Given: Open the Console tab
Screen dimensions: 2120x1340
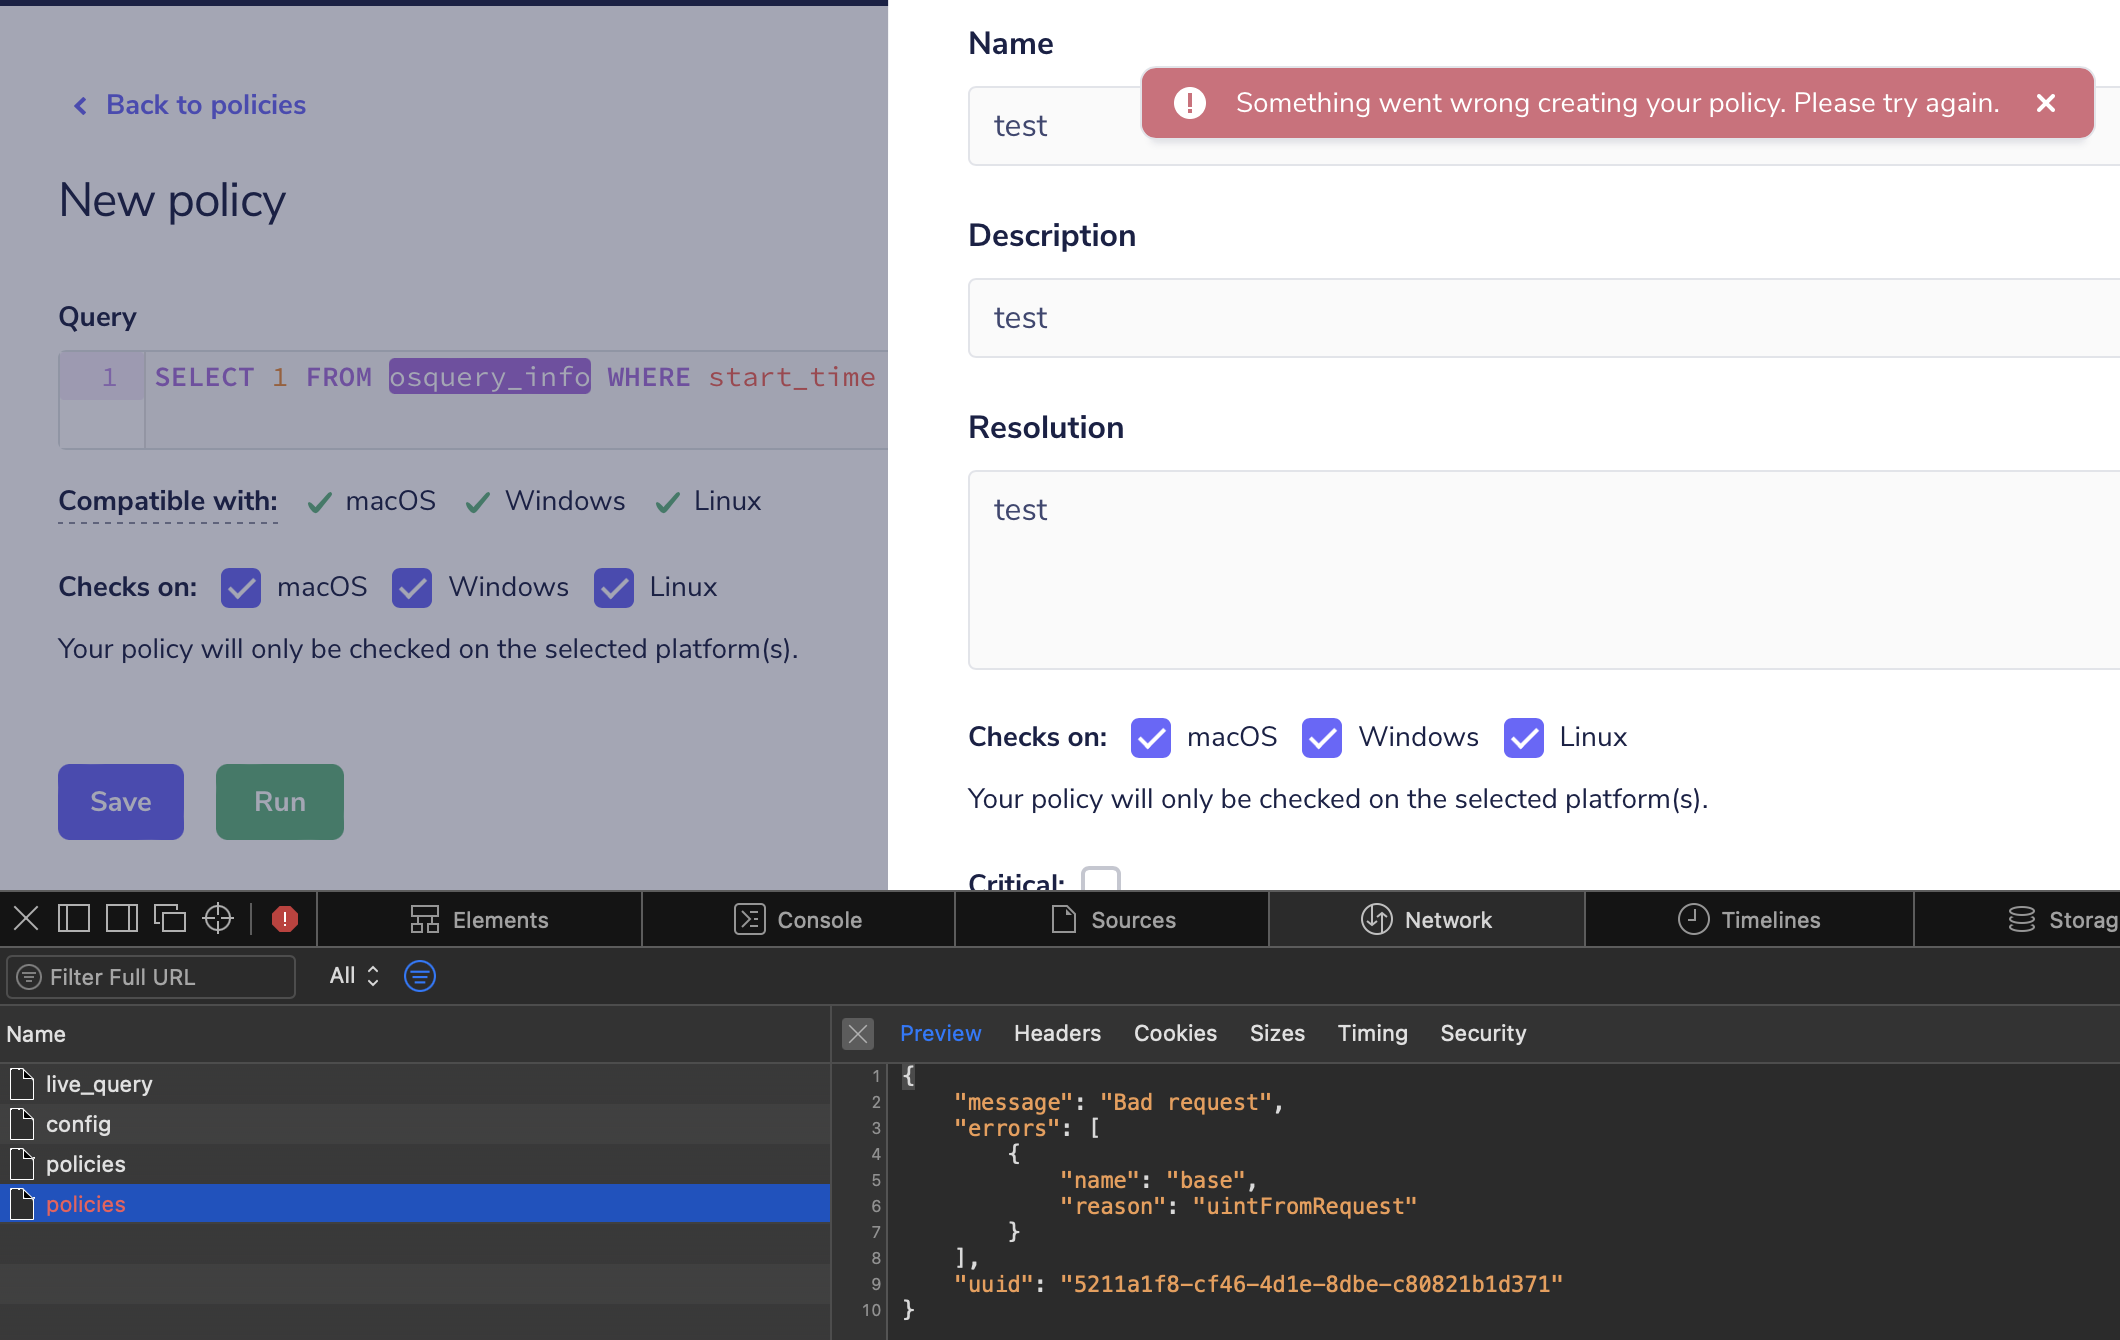Looking at the screenshot, I should (799, 919).
